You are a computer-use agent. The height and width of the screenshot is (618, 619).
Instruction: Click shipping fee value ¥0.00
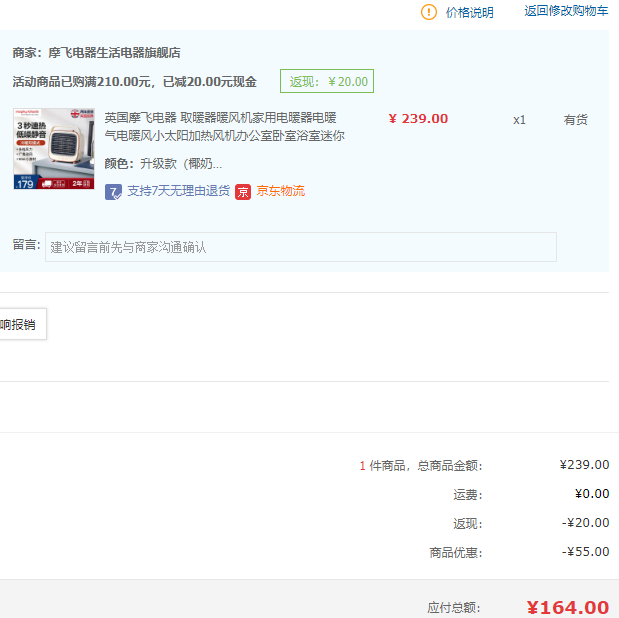pyautogui.click(x=592, y=494)
